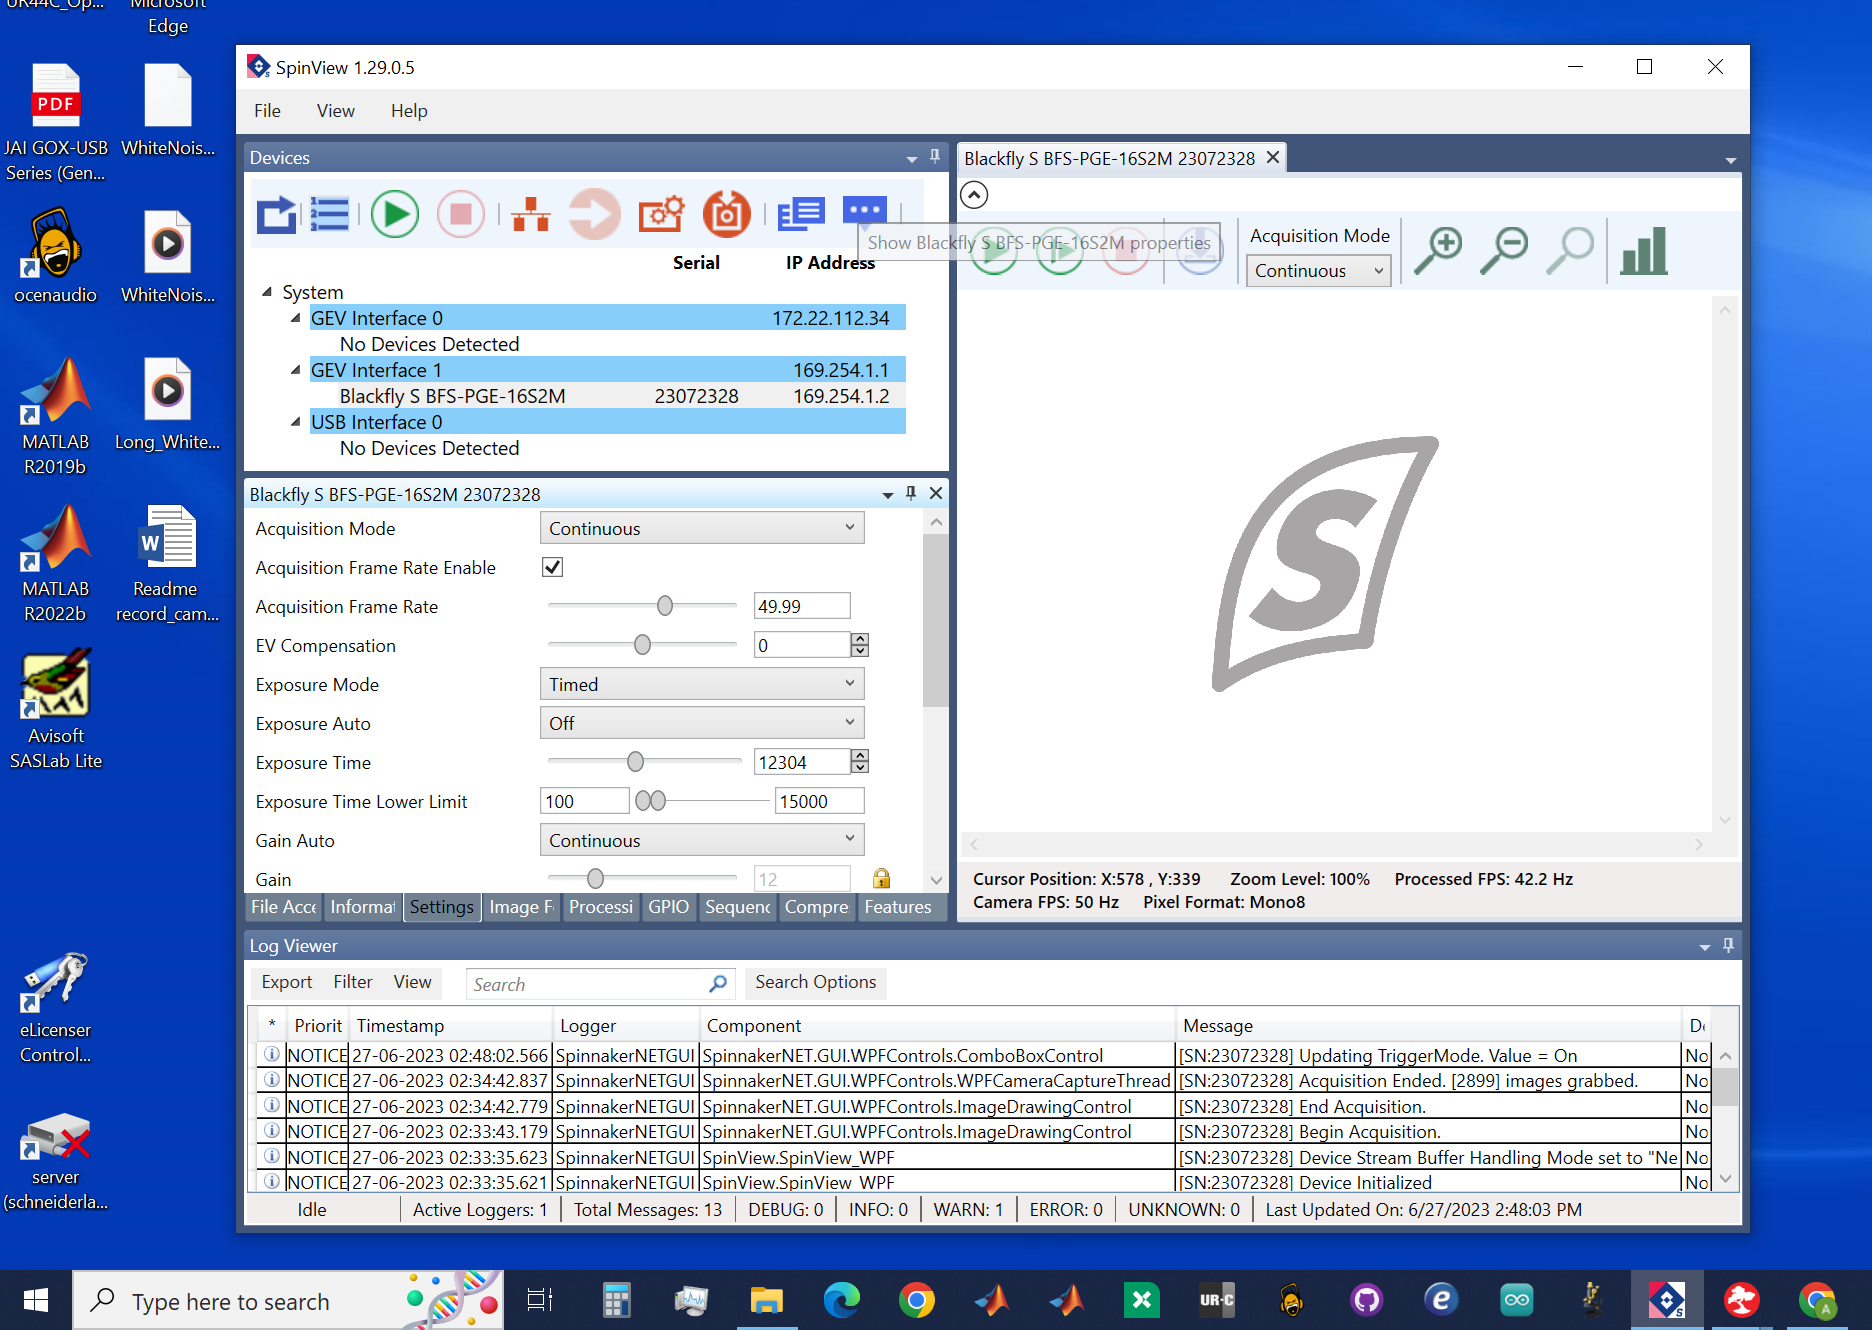This screenshot has height=1330, width=1872.
Task: Open the View menu
Action: click(335, 111)
